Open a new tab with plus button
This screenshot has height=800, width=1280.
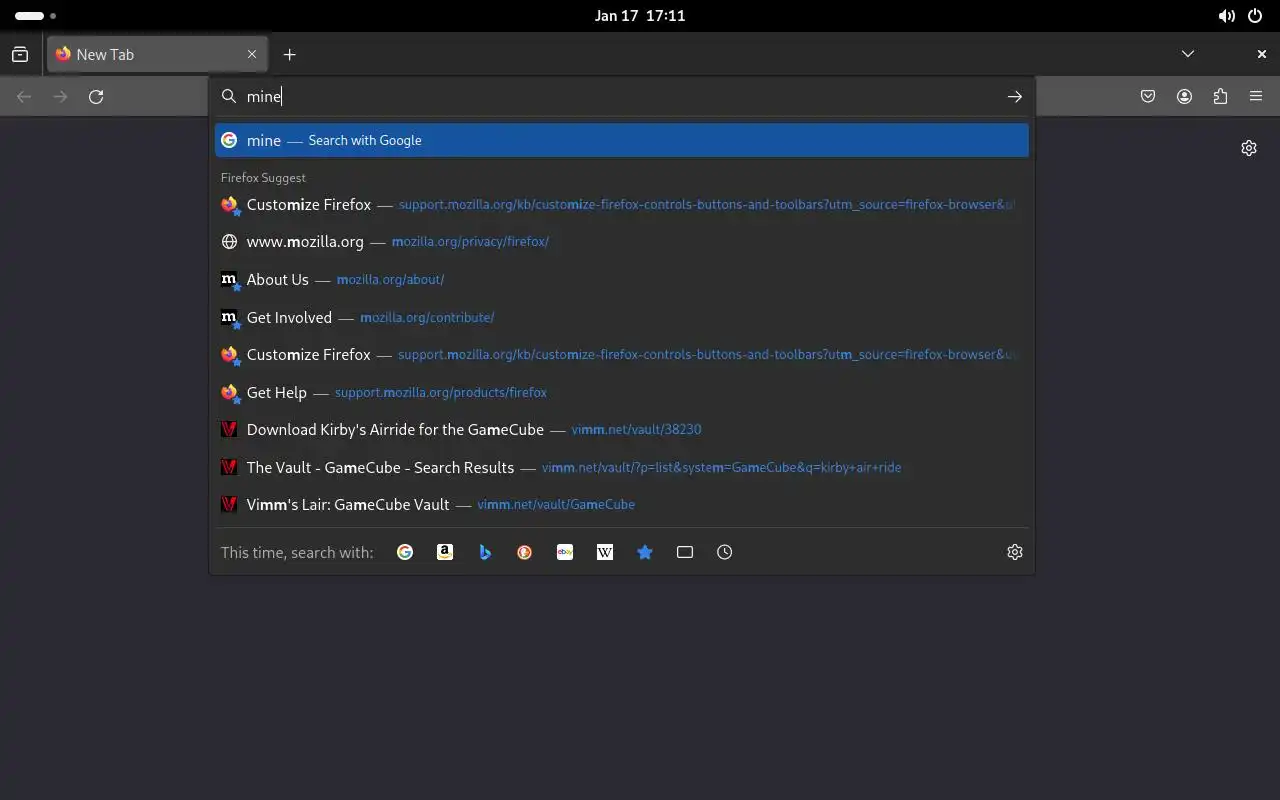point(289,54)
